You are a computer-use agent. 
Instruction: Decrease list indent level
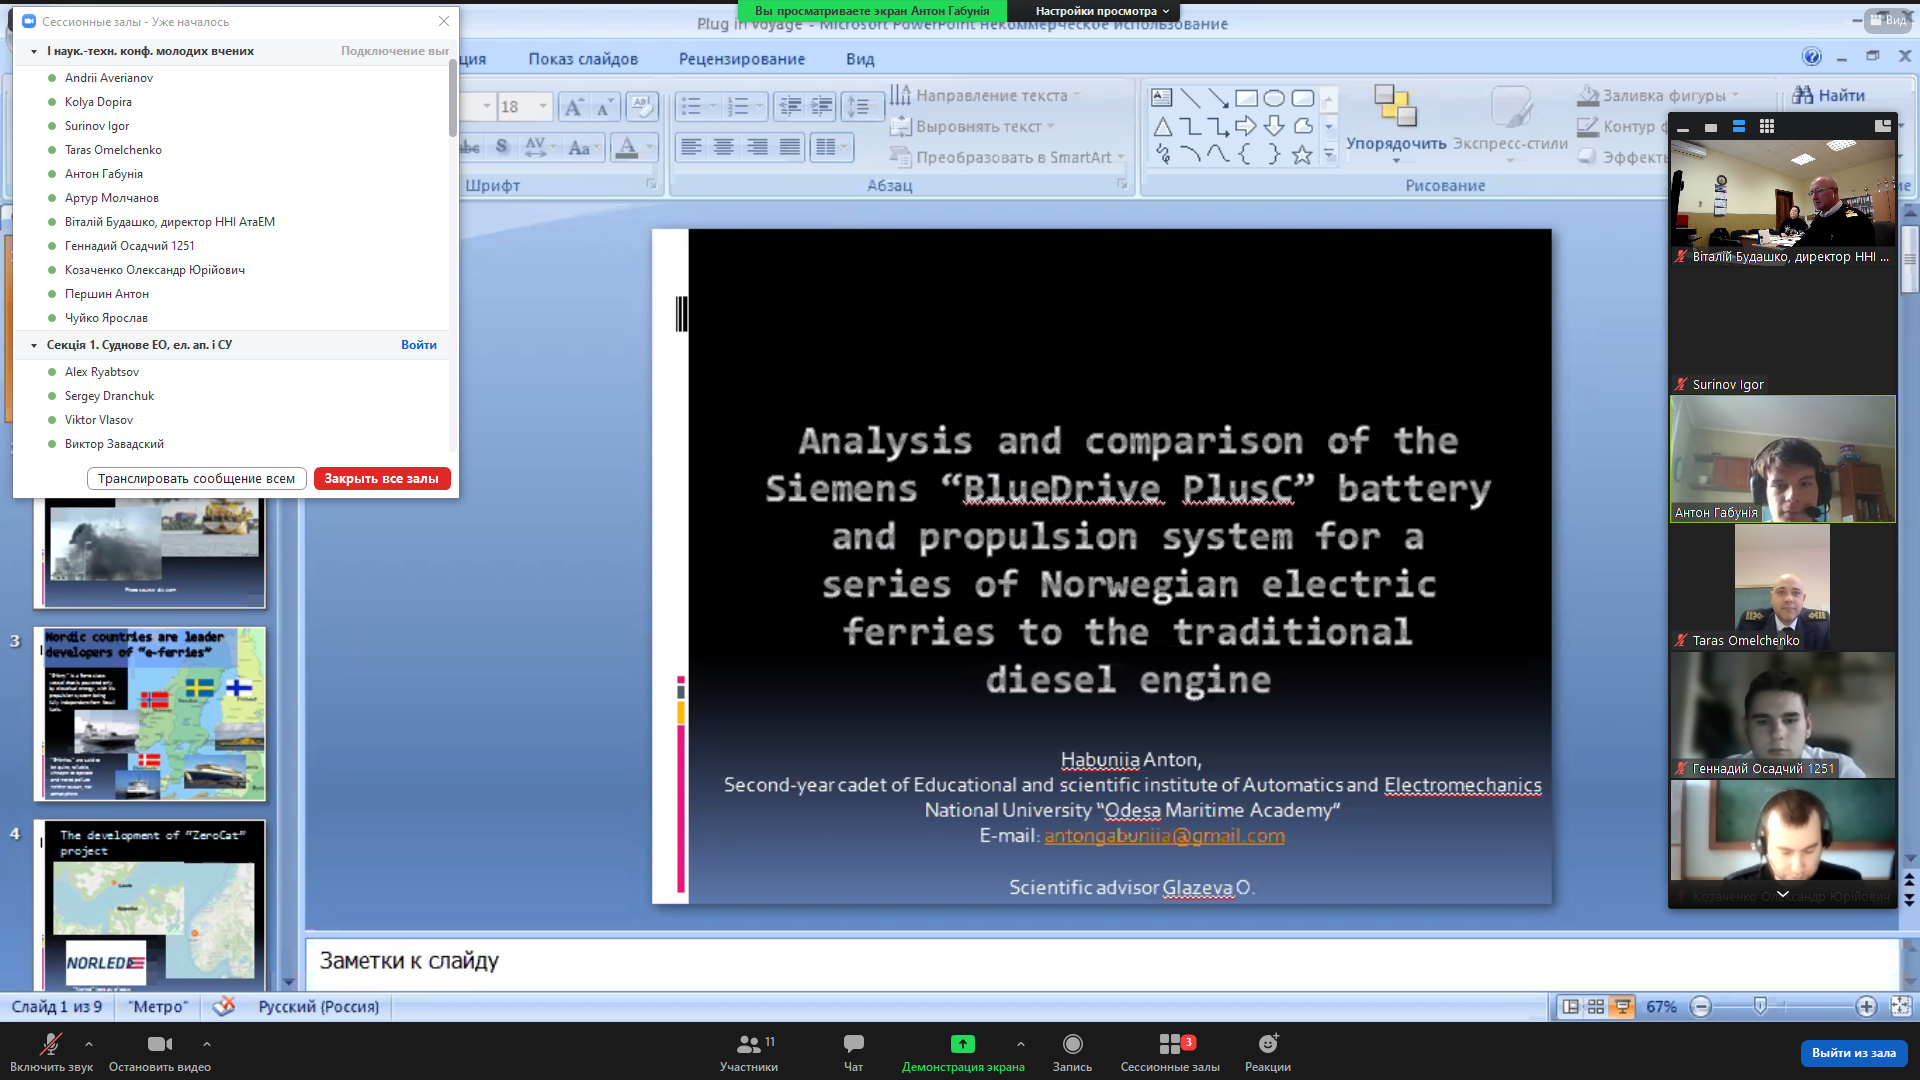[790, 107]
